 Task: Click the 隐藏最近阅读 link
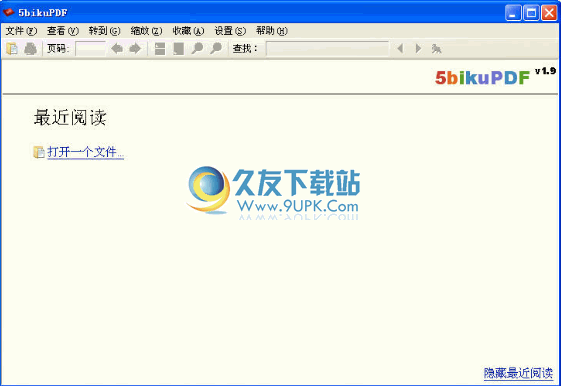518,373
